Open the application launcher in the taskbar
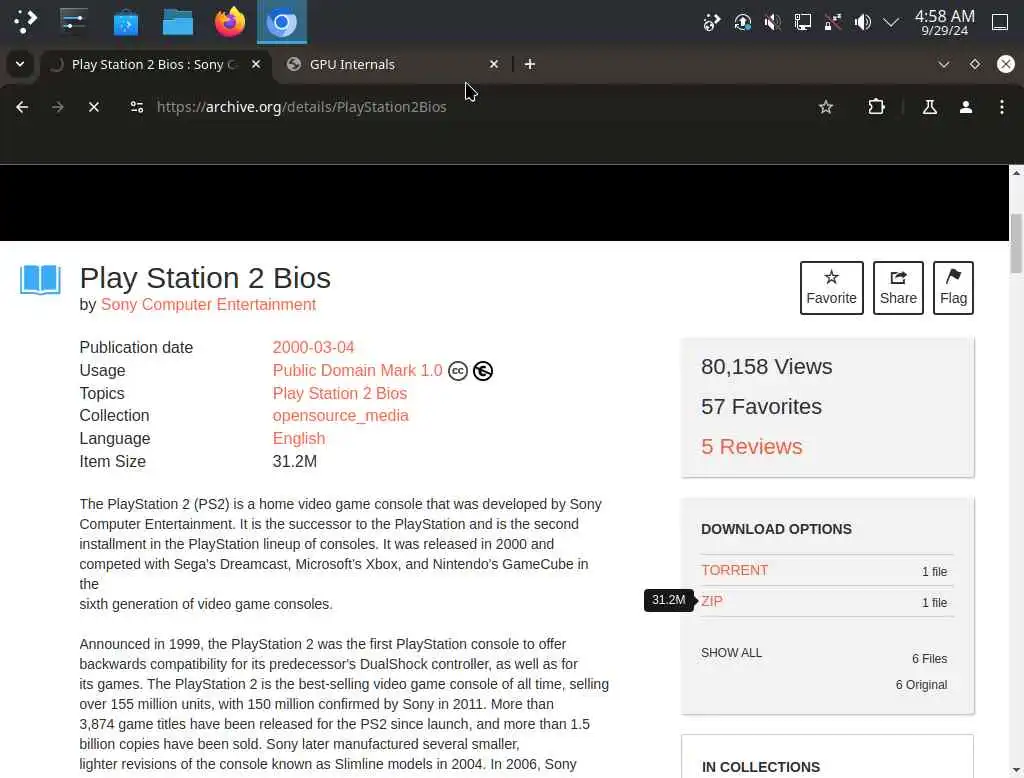 25,22
